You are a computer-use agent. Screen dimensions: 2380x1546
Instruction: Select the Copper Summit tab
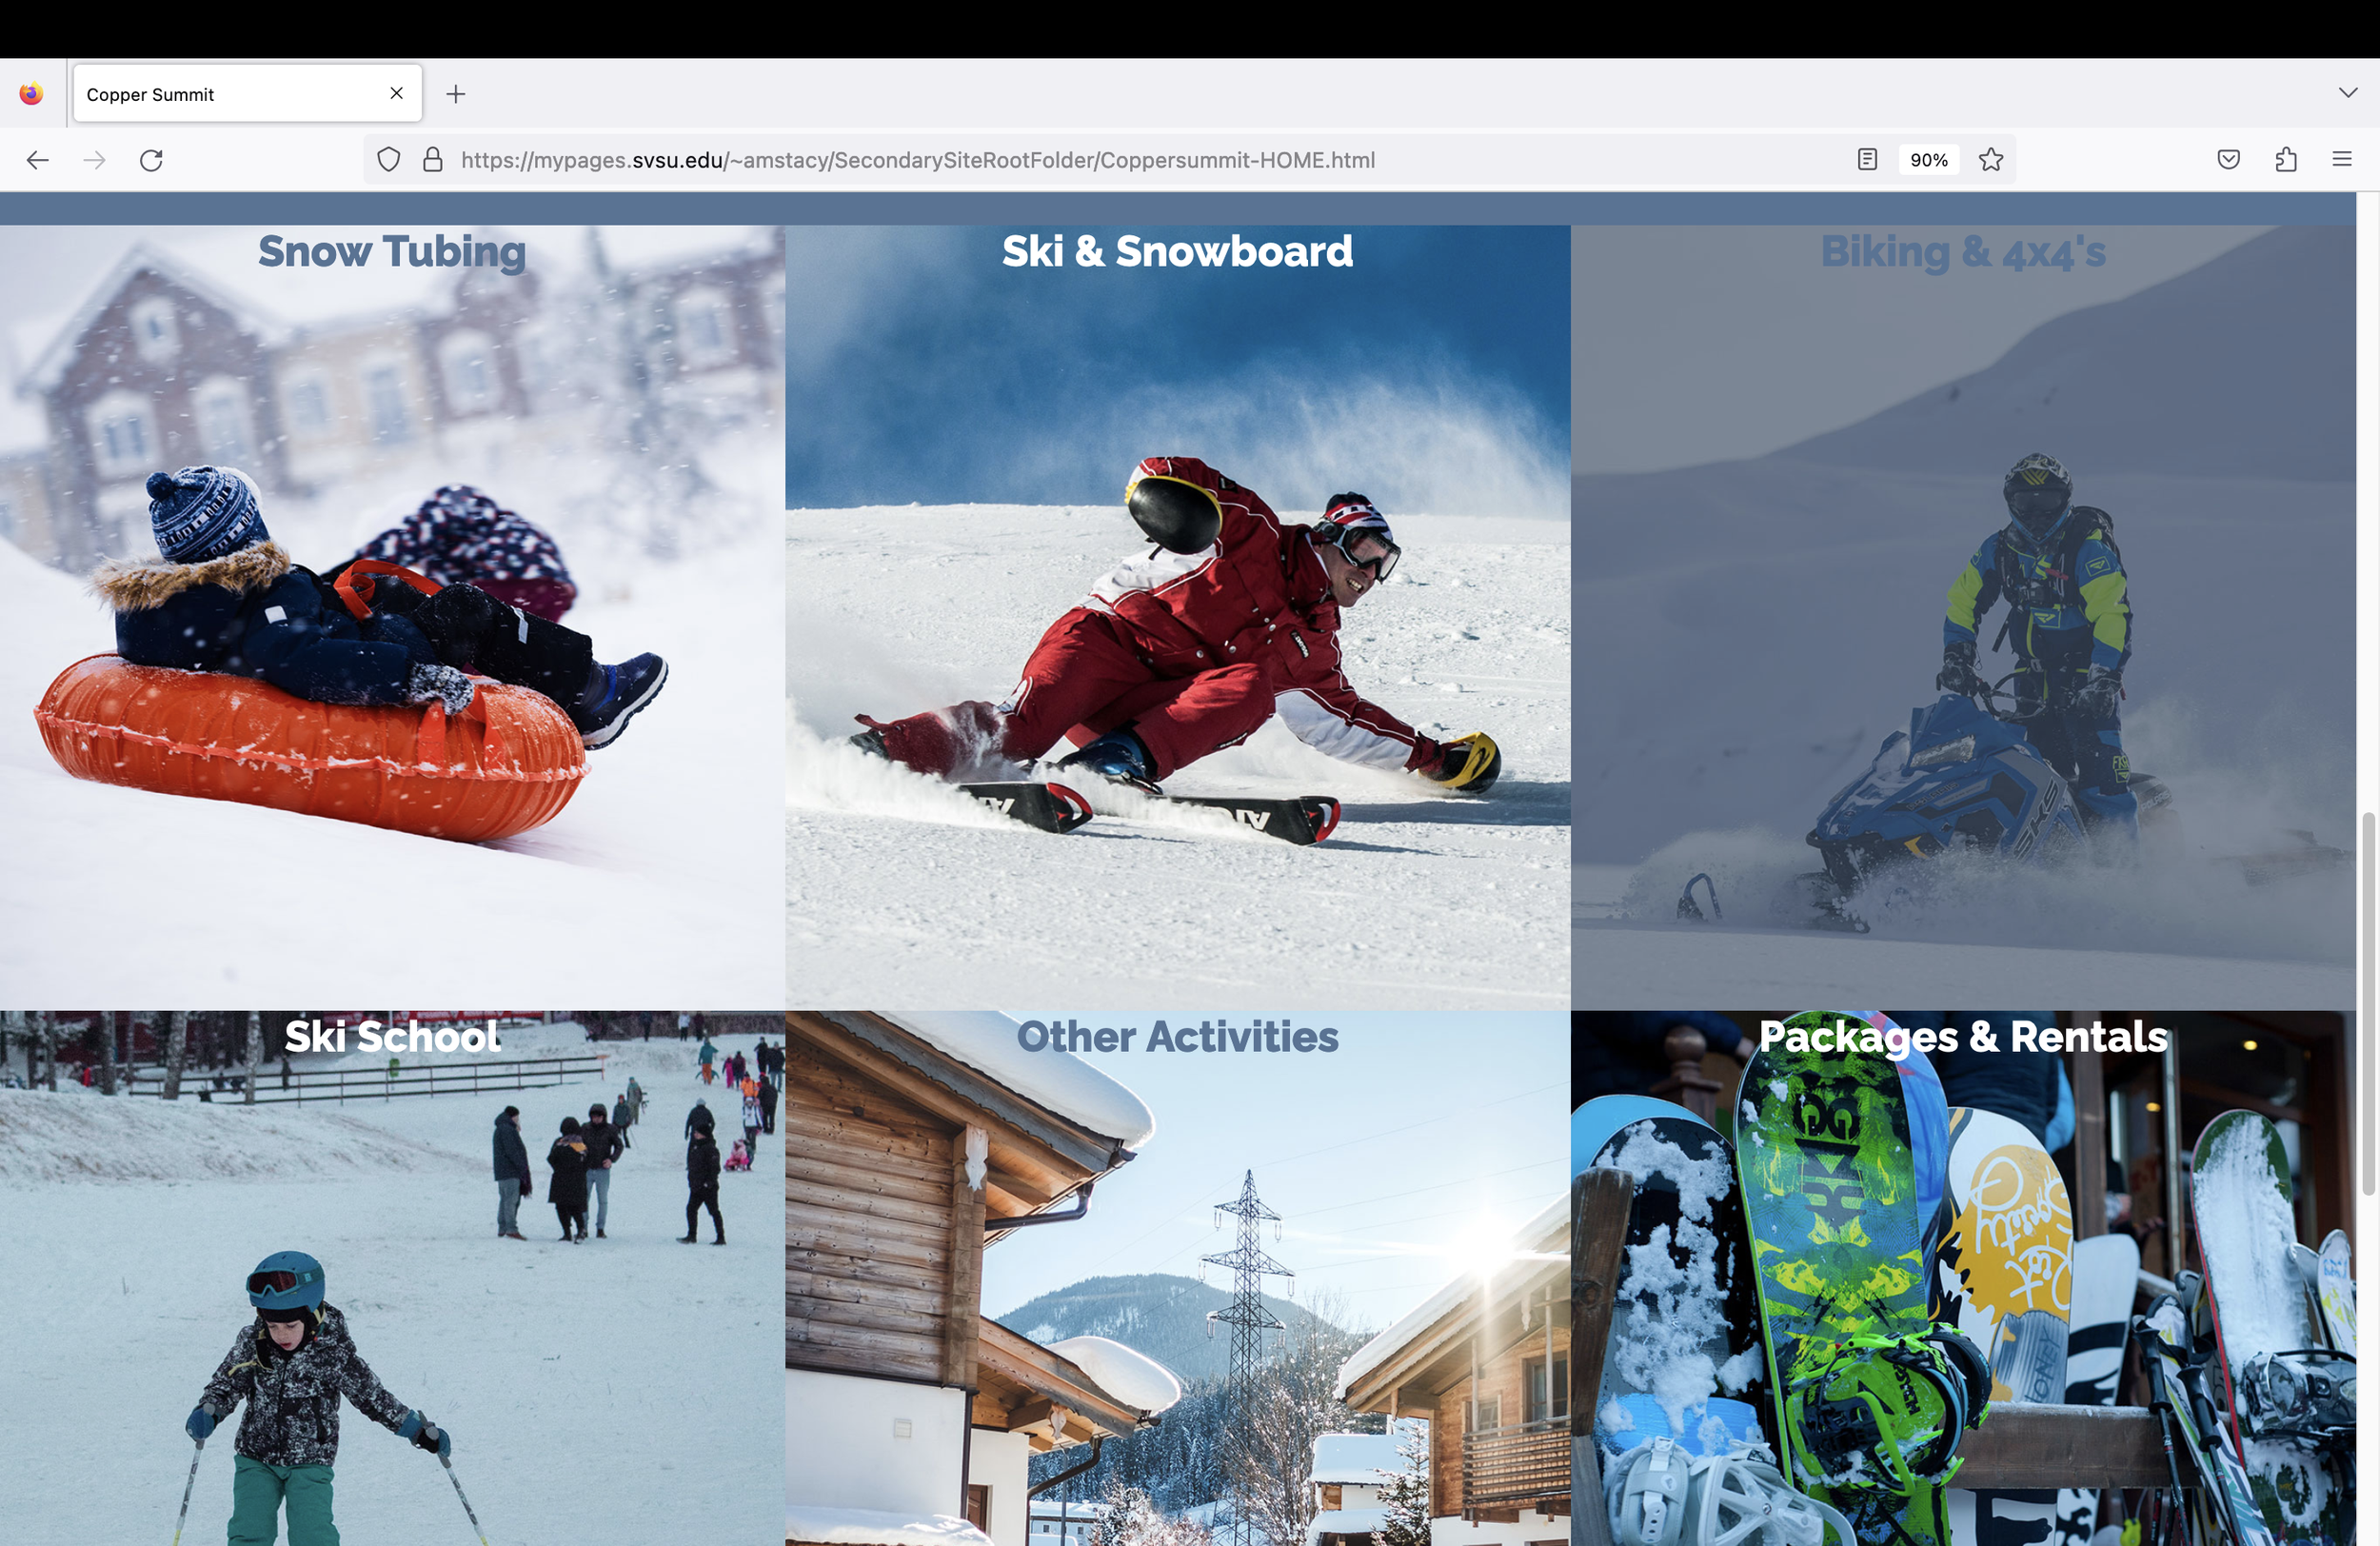click(220, 94)
